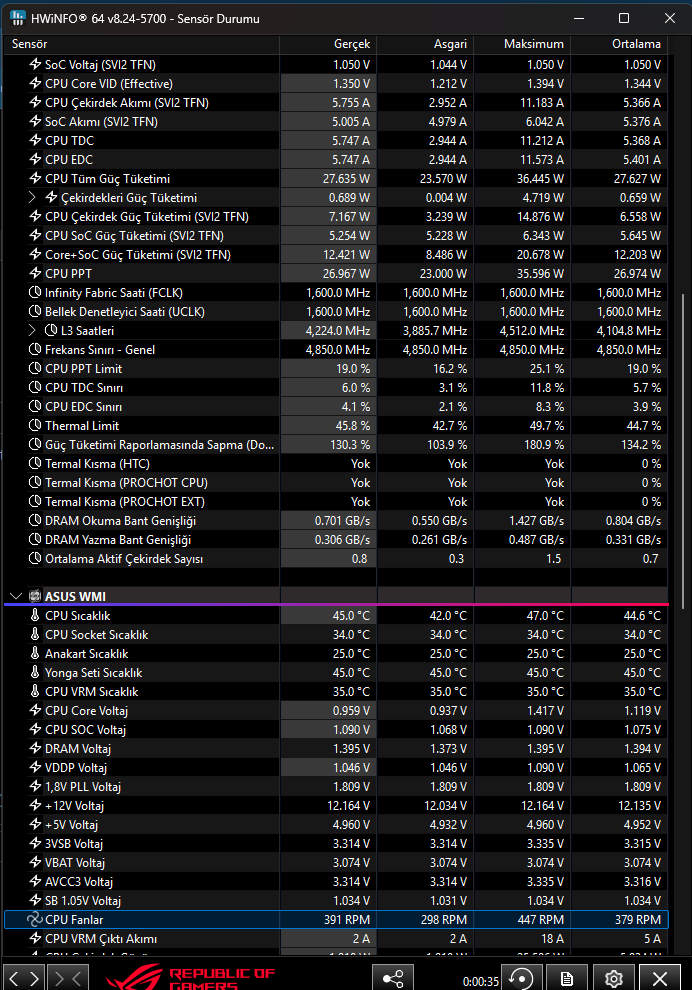Viewport: 692px width, 990px height.
Task: Expand Çekirdekleri Güç Tüketimi row
Action: (x=32, y=198)
